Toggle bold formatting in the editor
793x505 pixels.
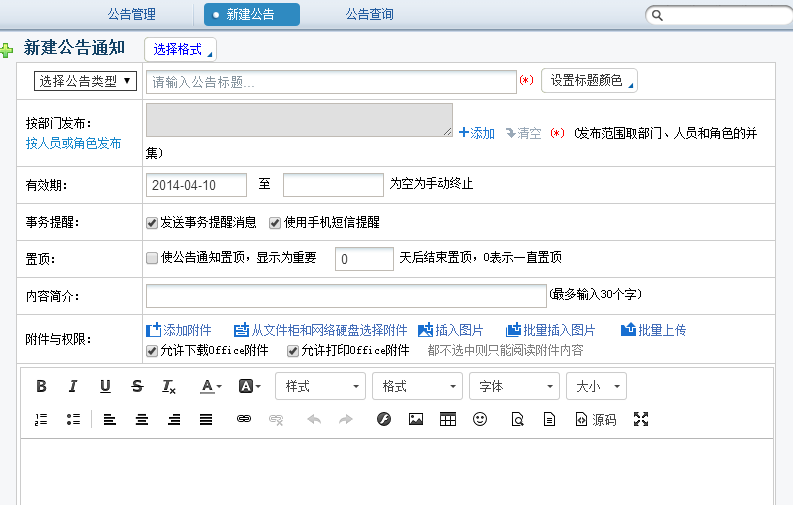pos(41,386)
